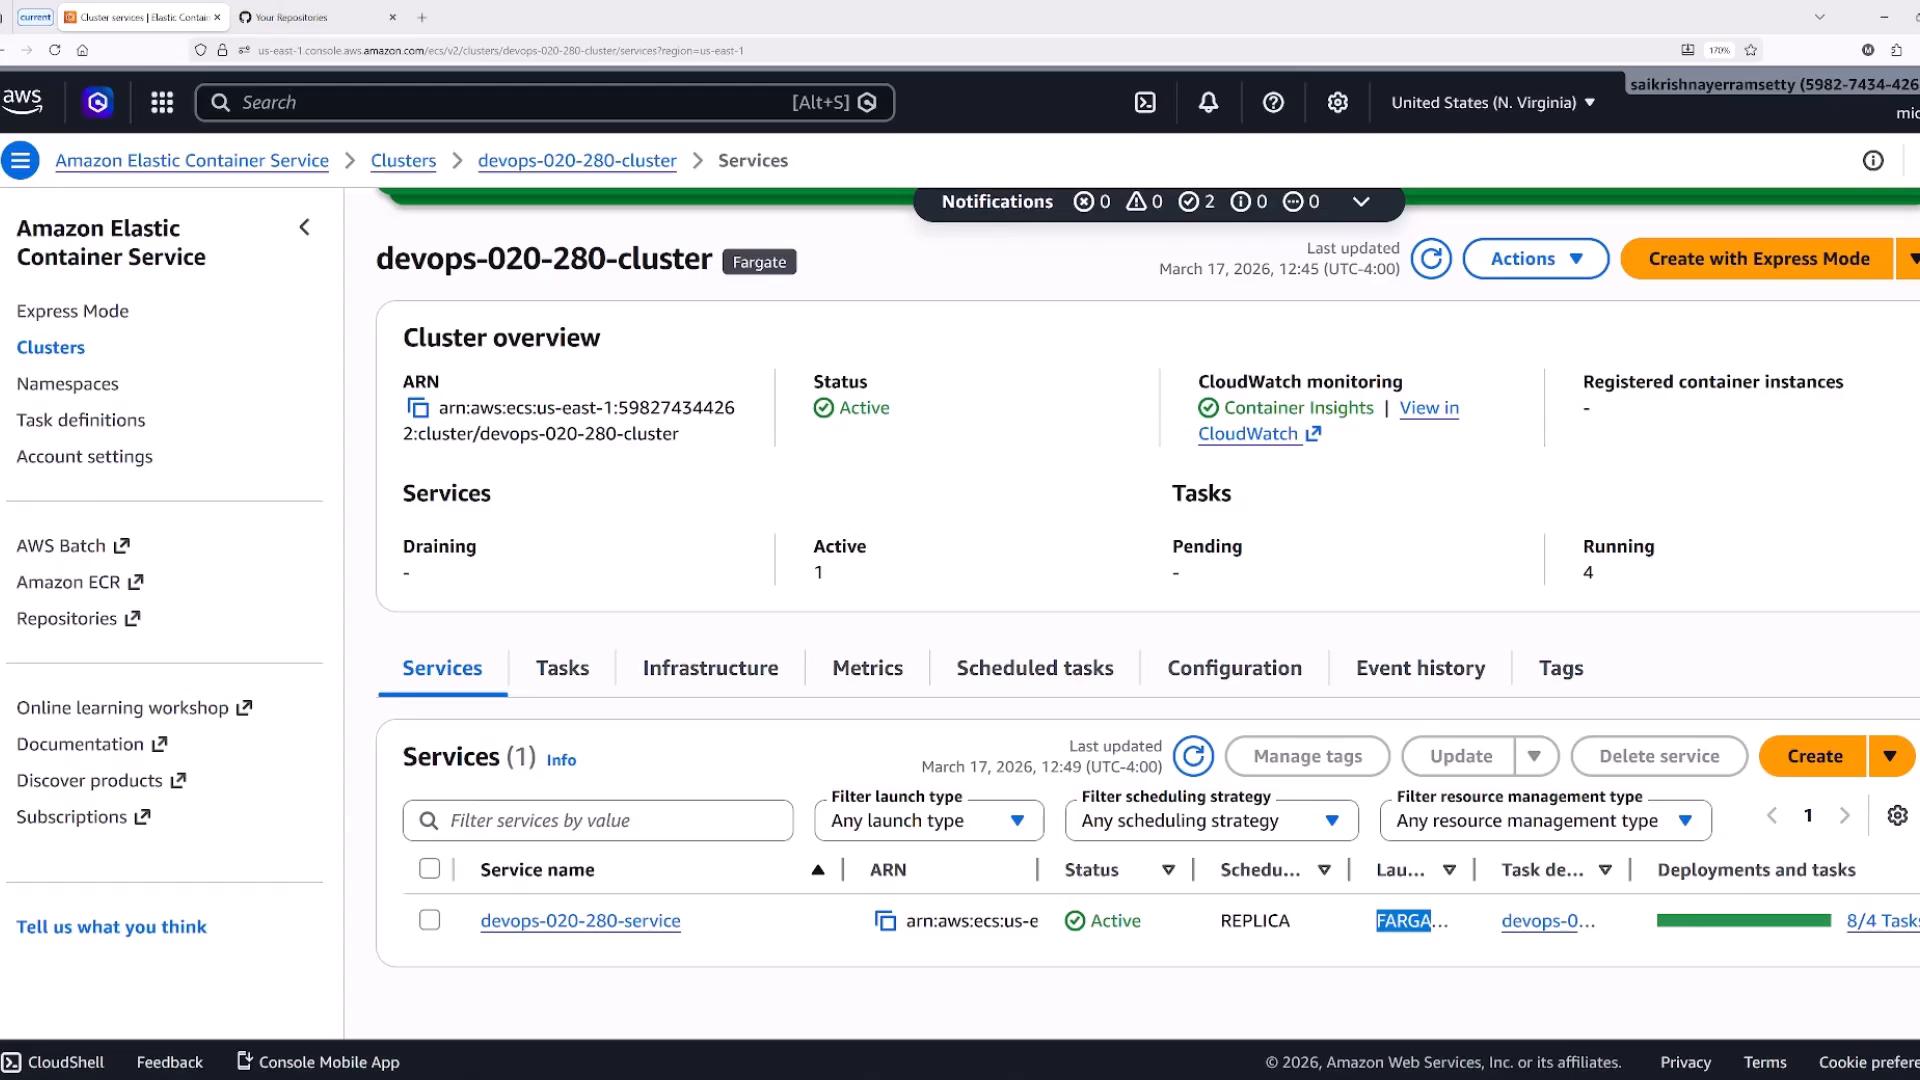Open Services Info link
The height and width of the screenshot is (1080, 1920).
pos(561,760)
